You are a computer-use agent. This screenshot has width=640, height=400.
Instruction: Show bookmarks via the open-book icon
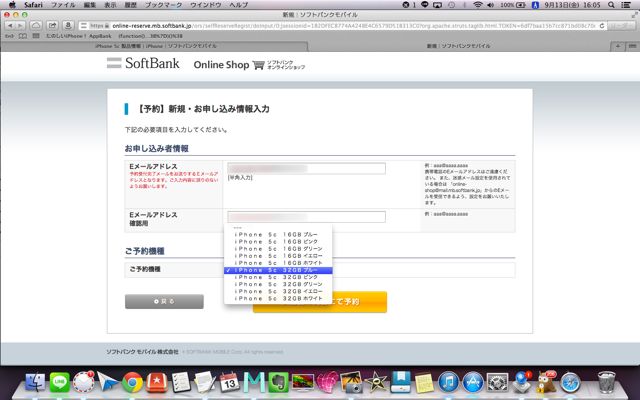pos(23,36)
